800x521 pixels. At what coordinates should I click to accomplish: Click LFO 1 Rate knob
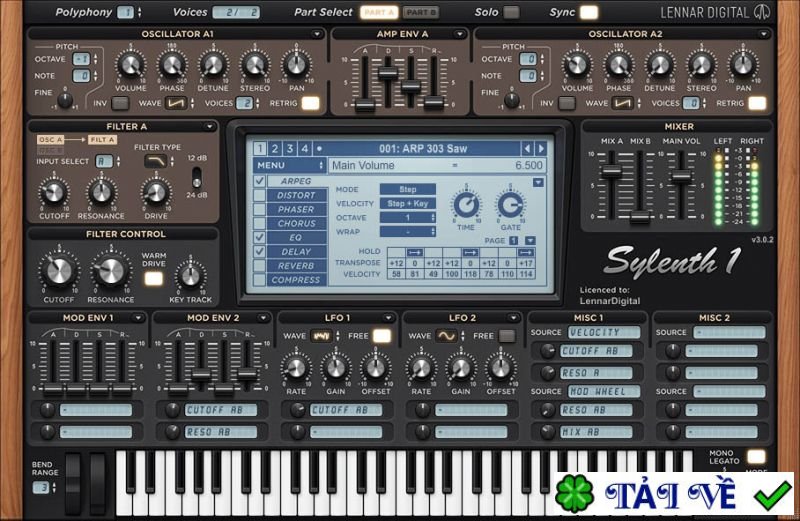tap(296, 368)
